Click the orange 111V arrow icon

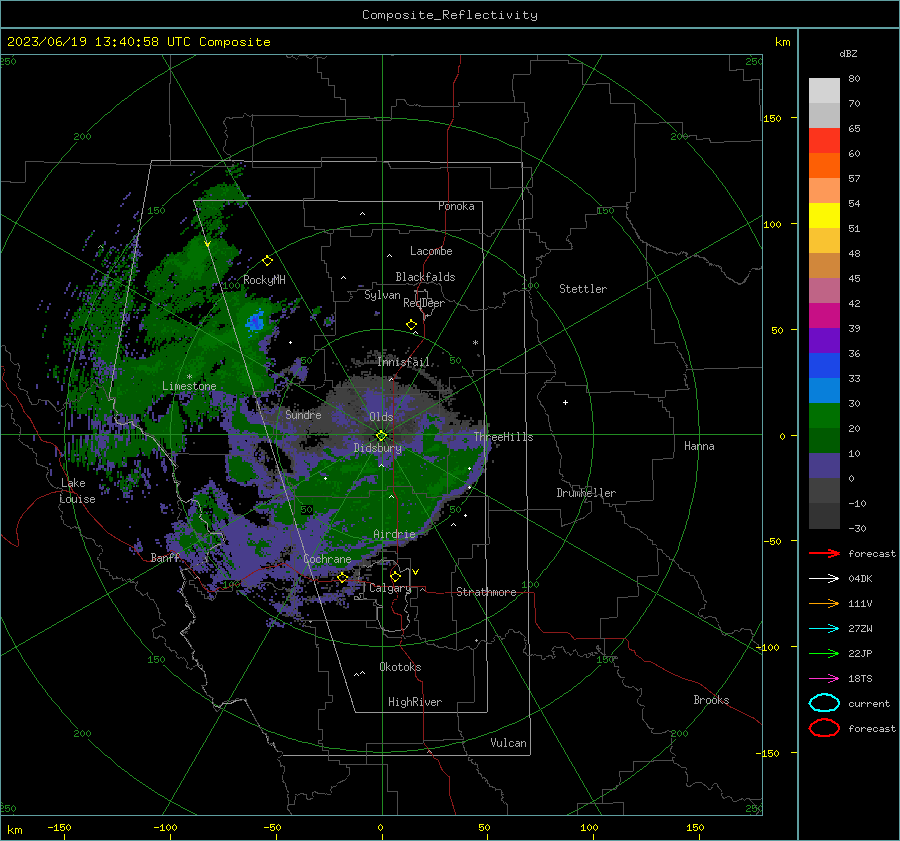point(824,603)
